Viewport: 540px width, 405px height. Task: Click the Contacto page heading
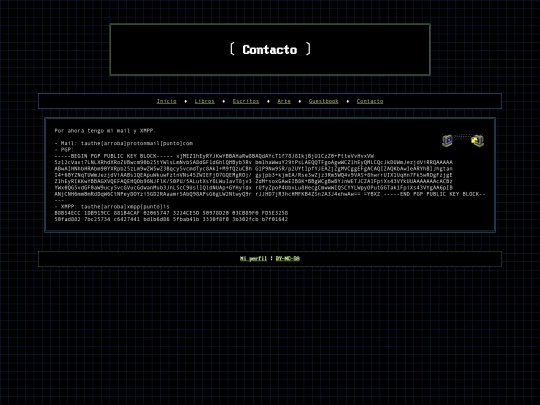270,50
